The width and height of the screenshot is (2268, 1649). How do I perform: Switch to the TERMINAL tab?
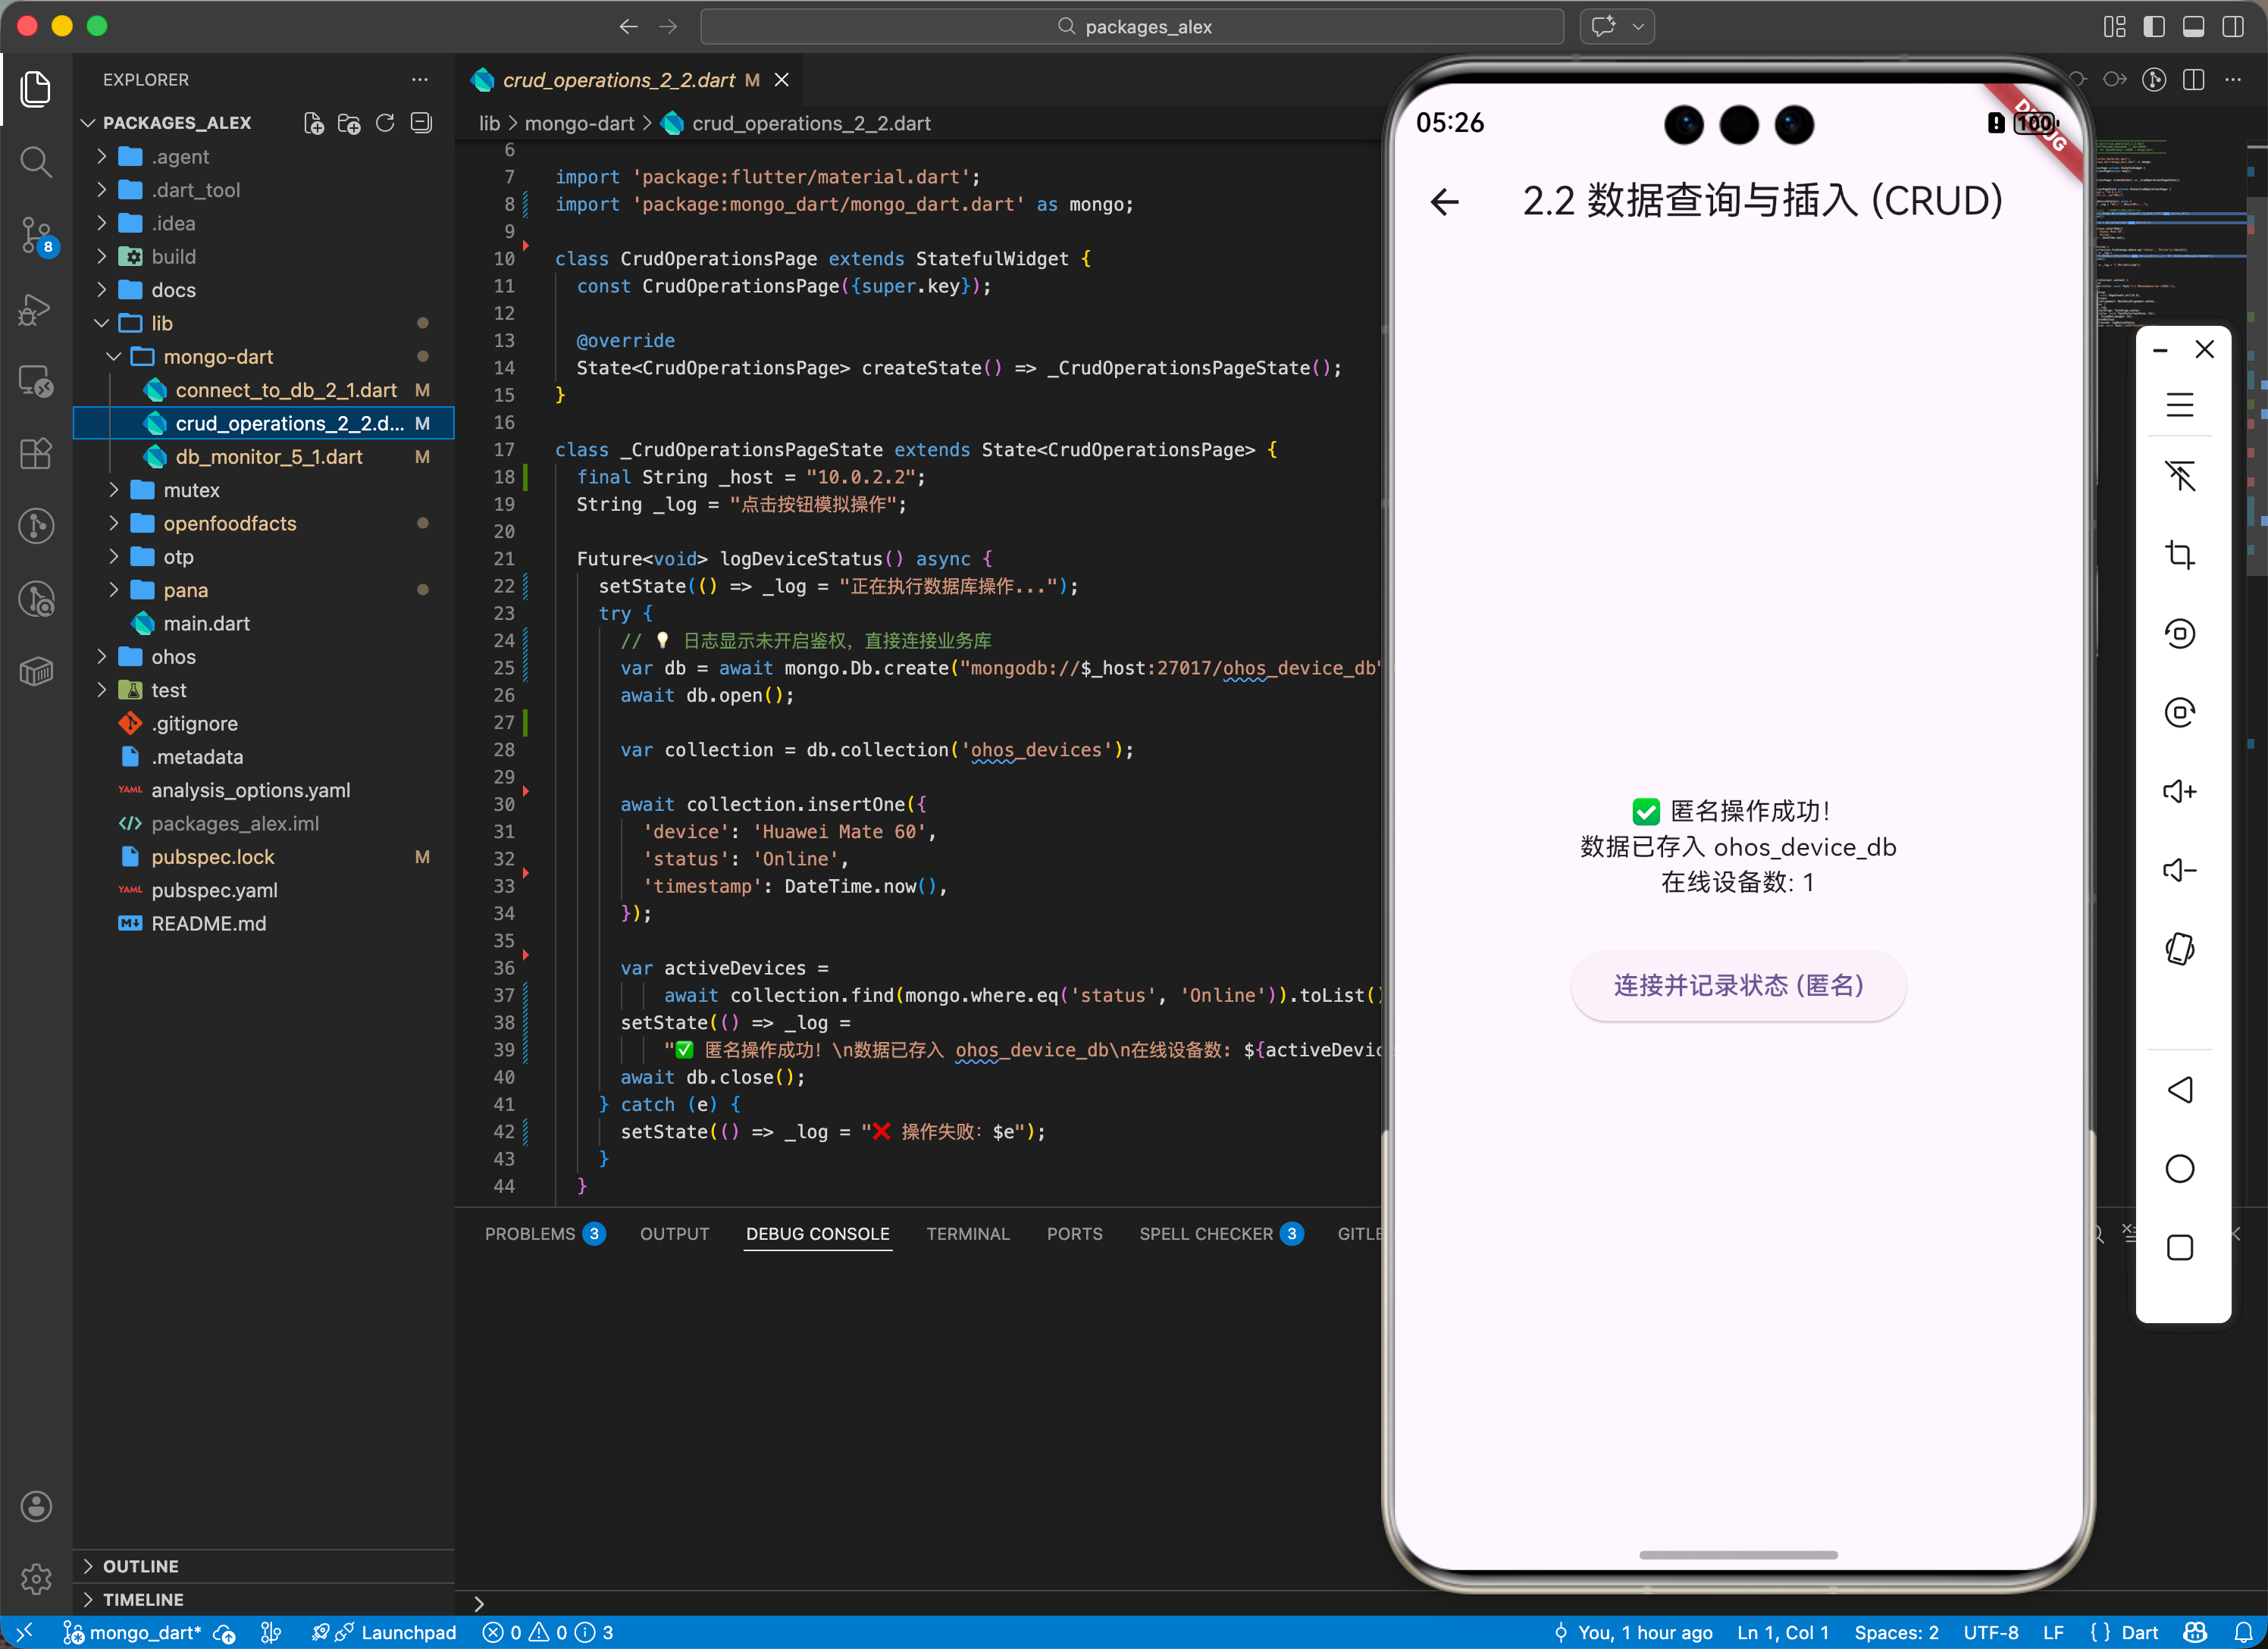[x=967, y=1234]
